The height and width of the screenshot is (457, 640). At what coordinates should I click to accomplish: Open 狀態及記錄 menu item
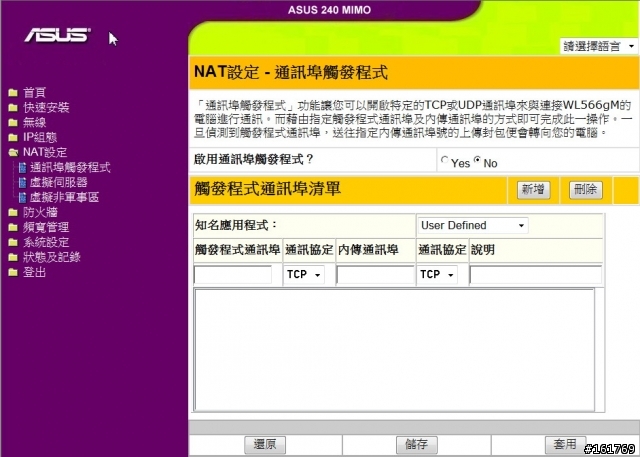point(51,257)
